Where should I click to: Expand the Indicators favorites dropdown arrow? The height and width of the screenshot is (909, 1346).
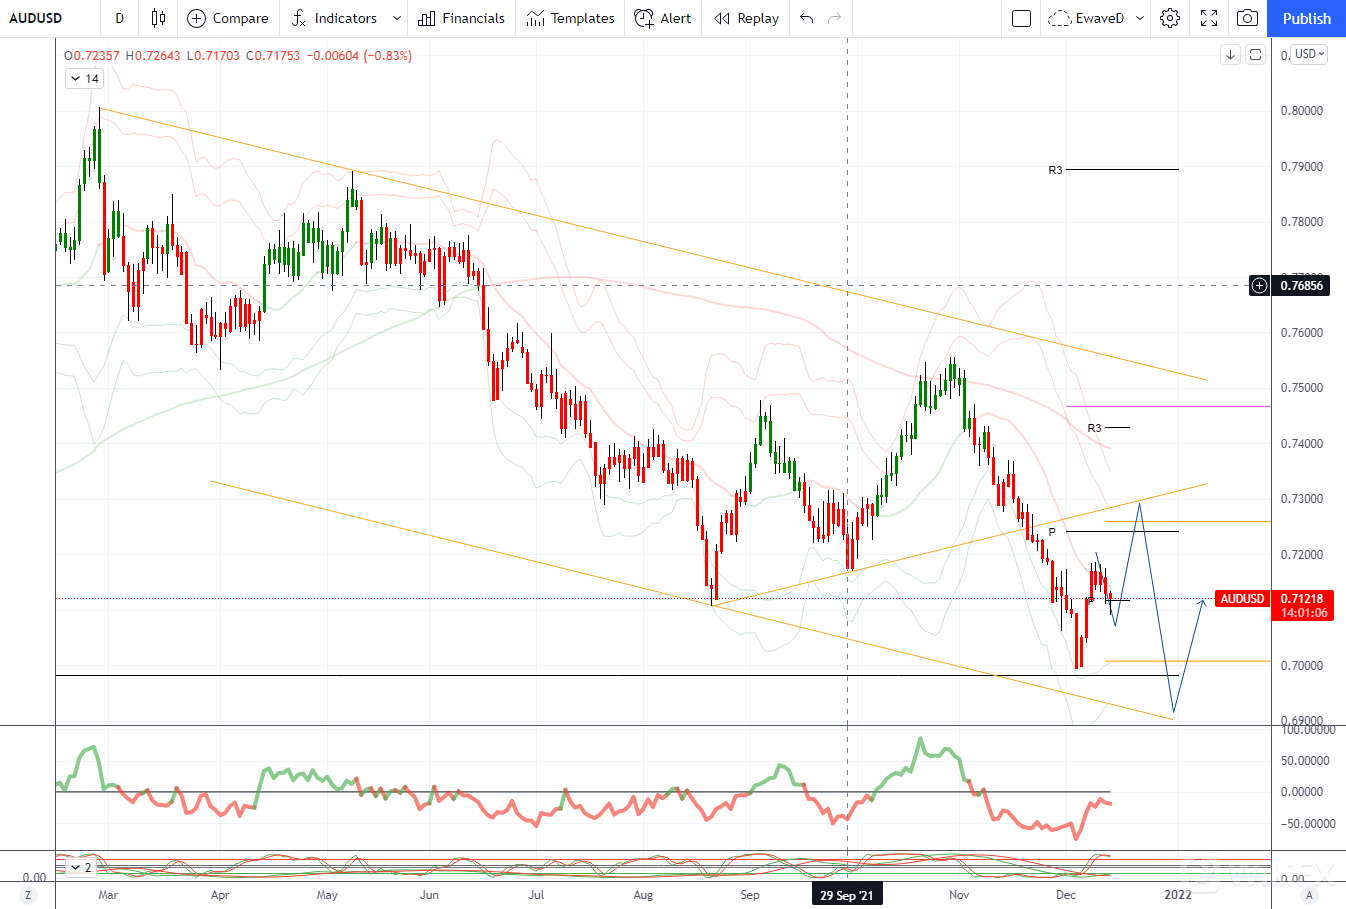pyautogui.click(x=397, y=18)
